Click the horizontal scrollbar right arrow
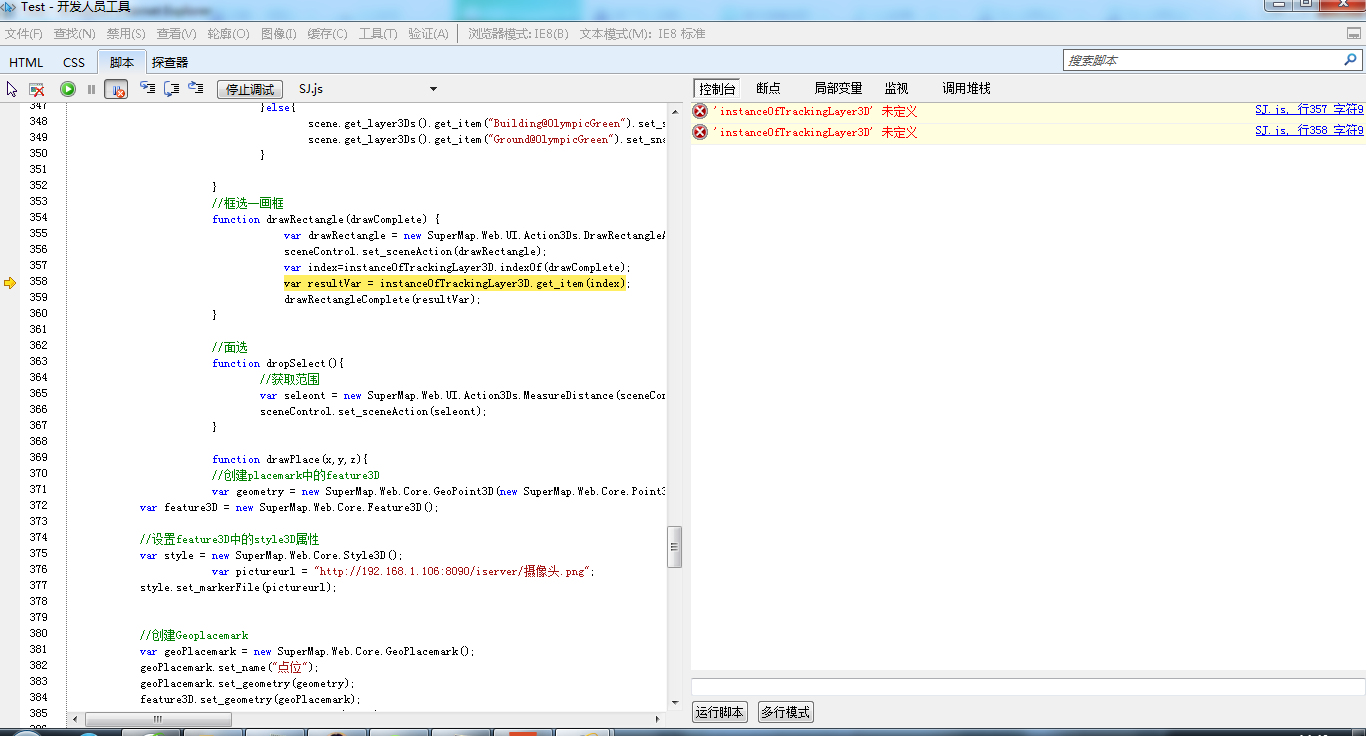The width and height of the screenshot is (1366, 736). point(658,719)
